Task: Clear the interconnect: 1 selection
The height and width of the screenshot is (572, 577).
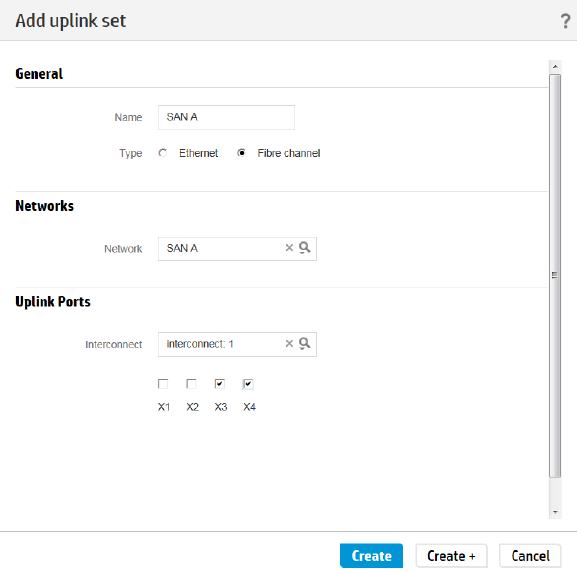Action: [289, 343]
